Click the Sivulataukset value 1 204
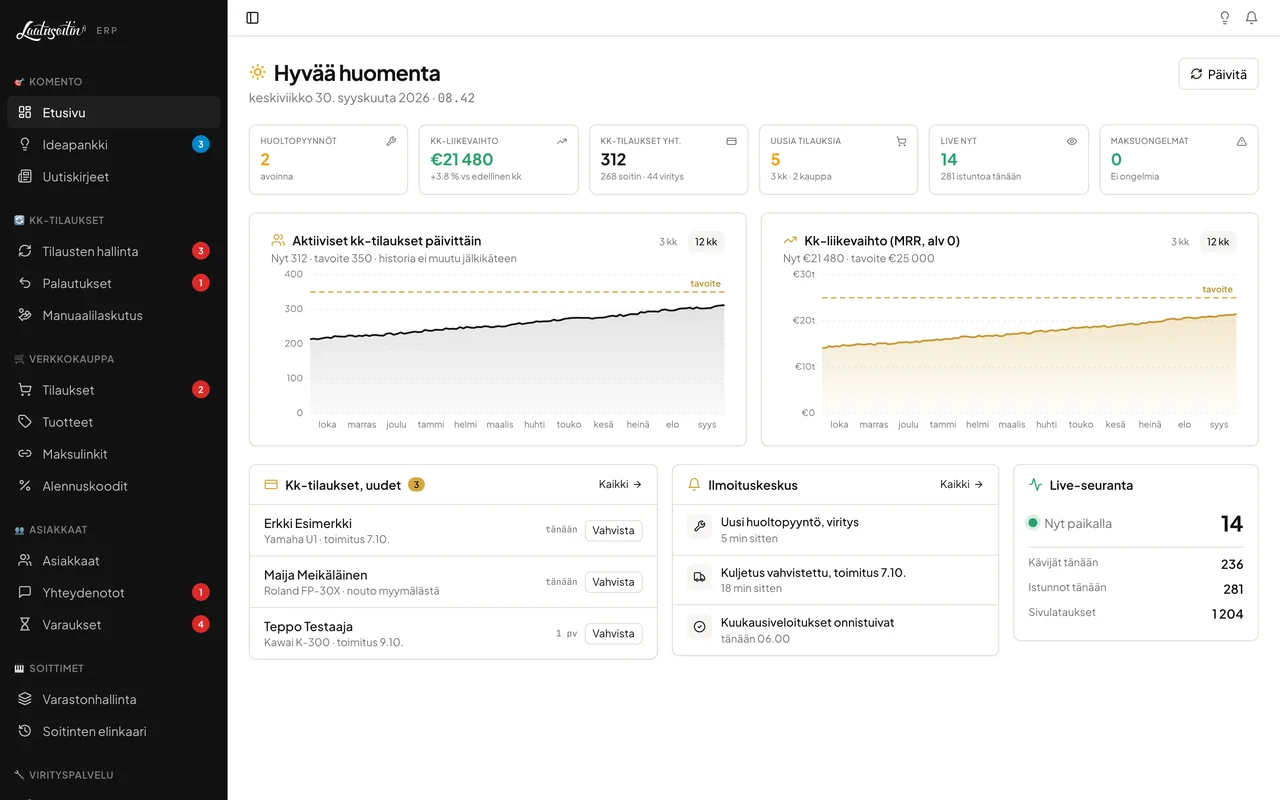The height and width of the screenshot is (800, 1280). pyautogui.click(x=1227, y=614)
